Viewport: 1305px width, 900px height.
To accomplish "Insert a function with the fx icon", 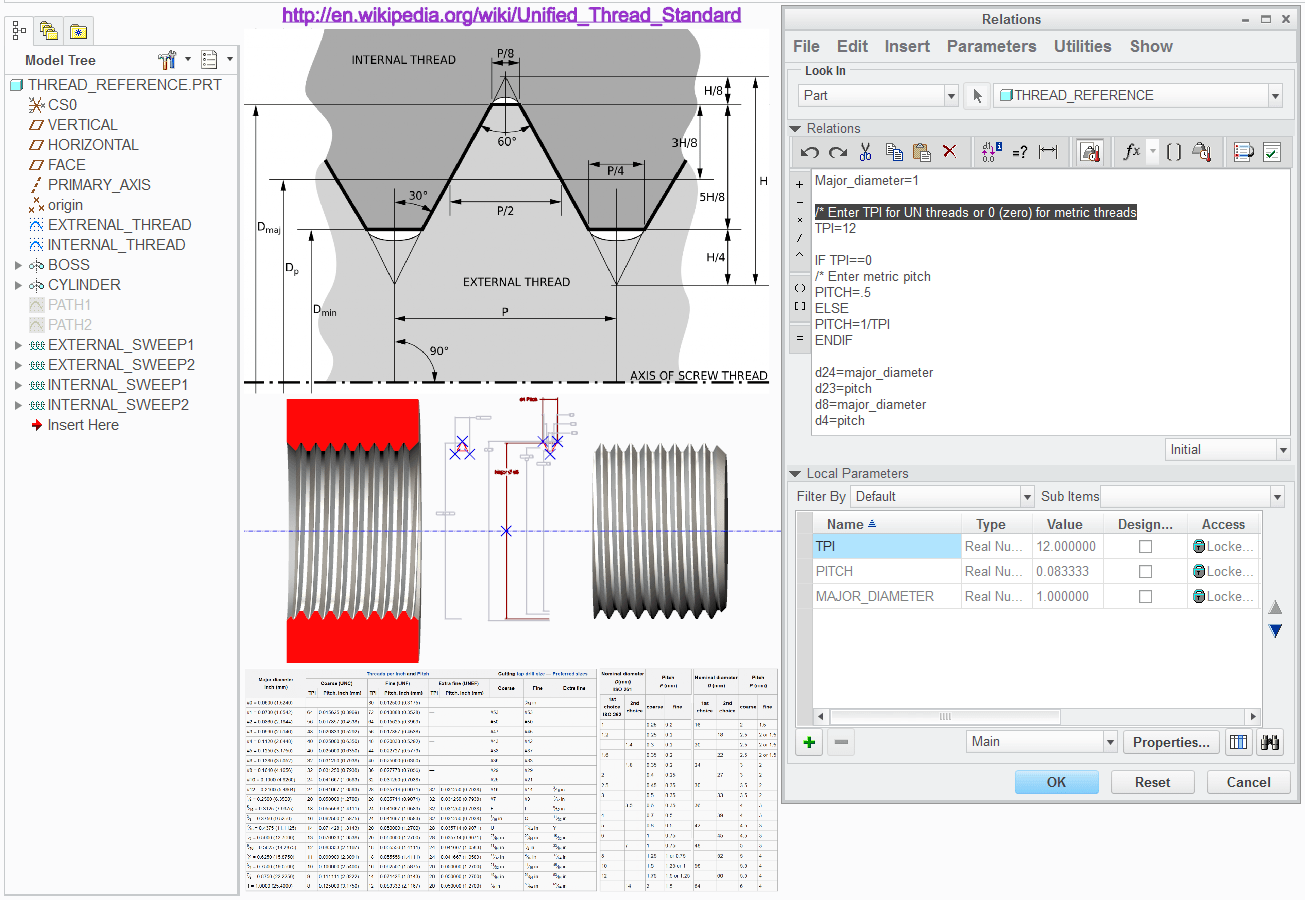I will (x=1132, y=152).
